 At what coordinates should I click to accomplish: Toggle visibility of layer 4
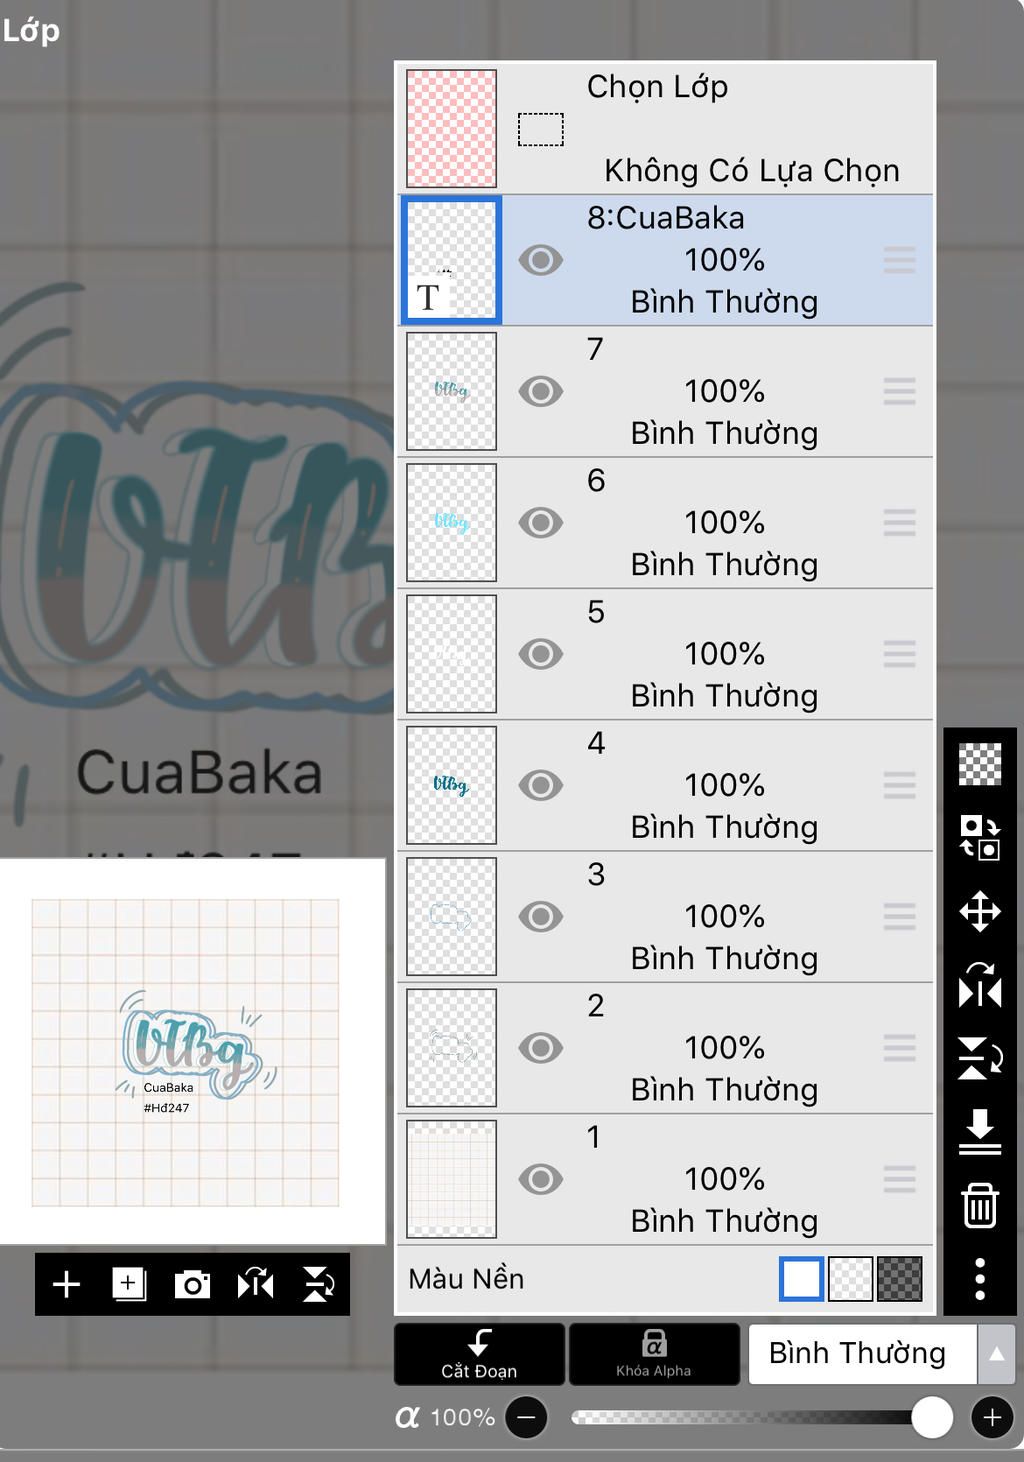point(540,785)
